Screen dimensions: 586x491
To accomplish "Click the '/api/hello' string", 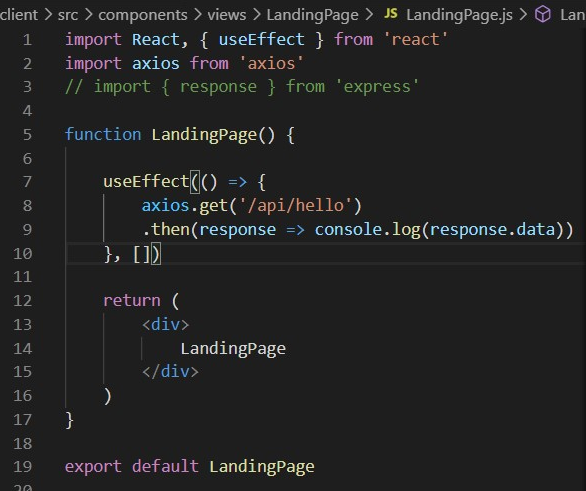I will 296,206.
